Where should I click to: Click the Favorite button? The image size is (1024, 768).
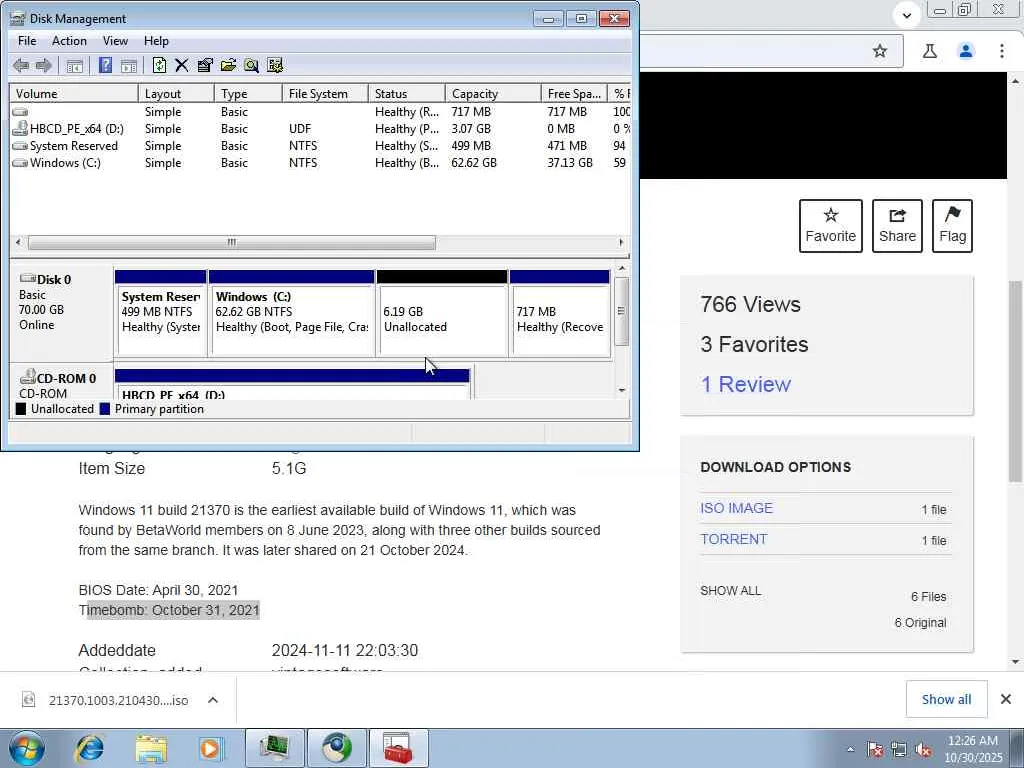[831, 226]
